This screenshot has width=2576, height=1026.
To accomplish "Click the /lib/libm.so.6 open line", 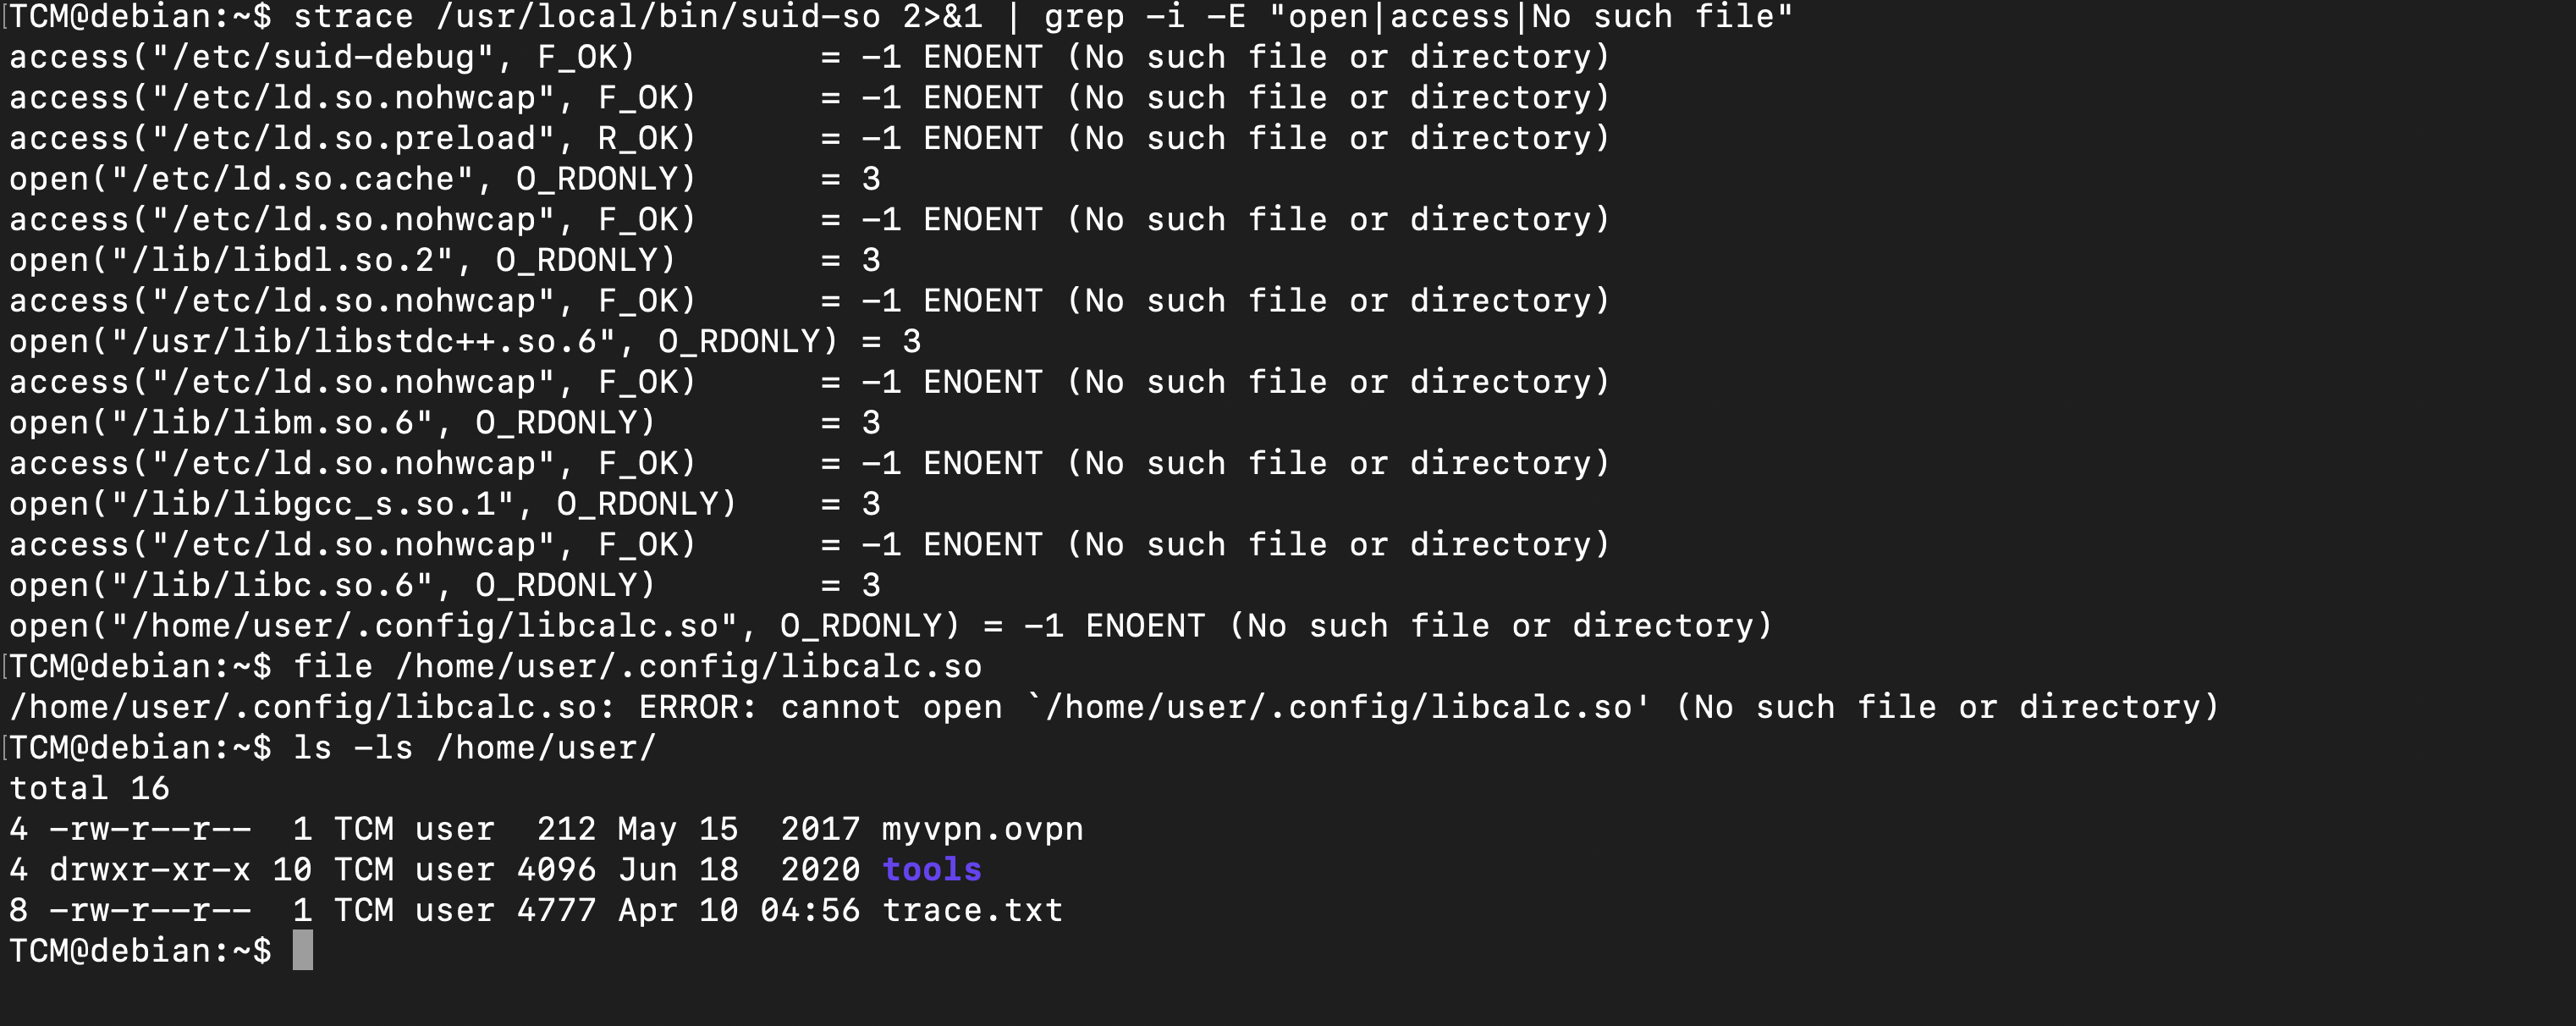I will click(x=445, y=422).
